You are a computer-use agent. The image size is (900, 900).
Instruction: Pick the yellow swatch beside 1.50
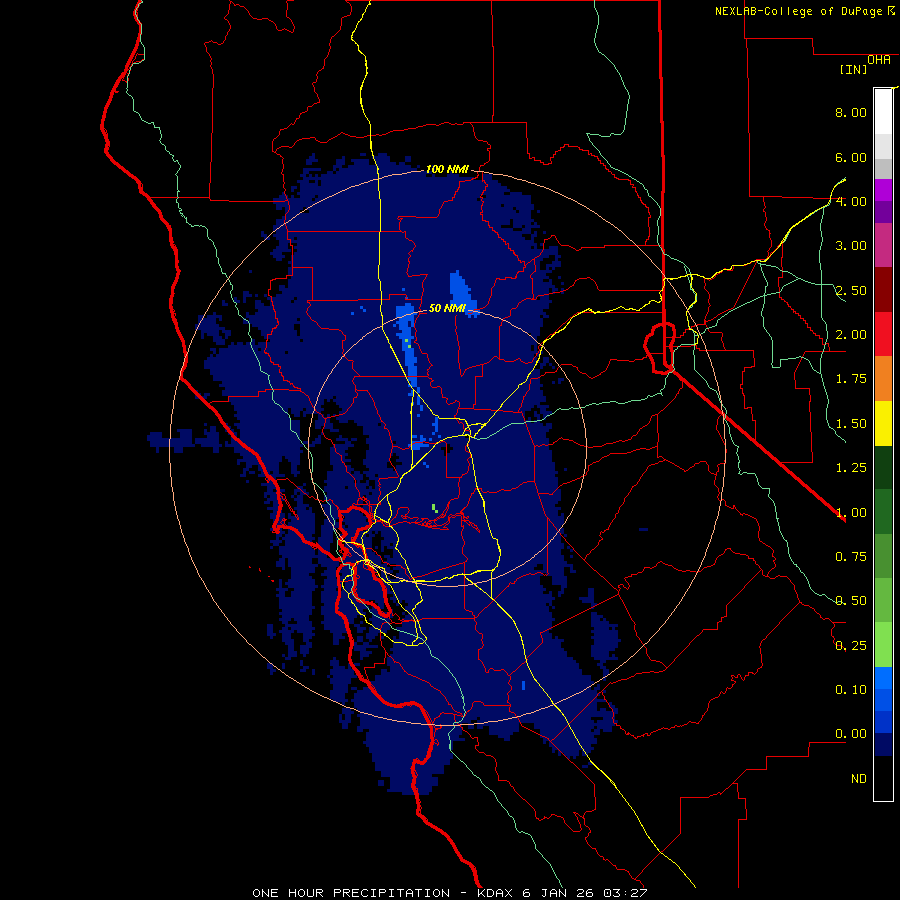click(x=883, y=423)
